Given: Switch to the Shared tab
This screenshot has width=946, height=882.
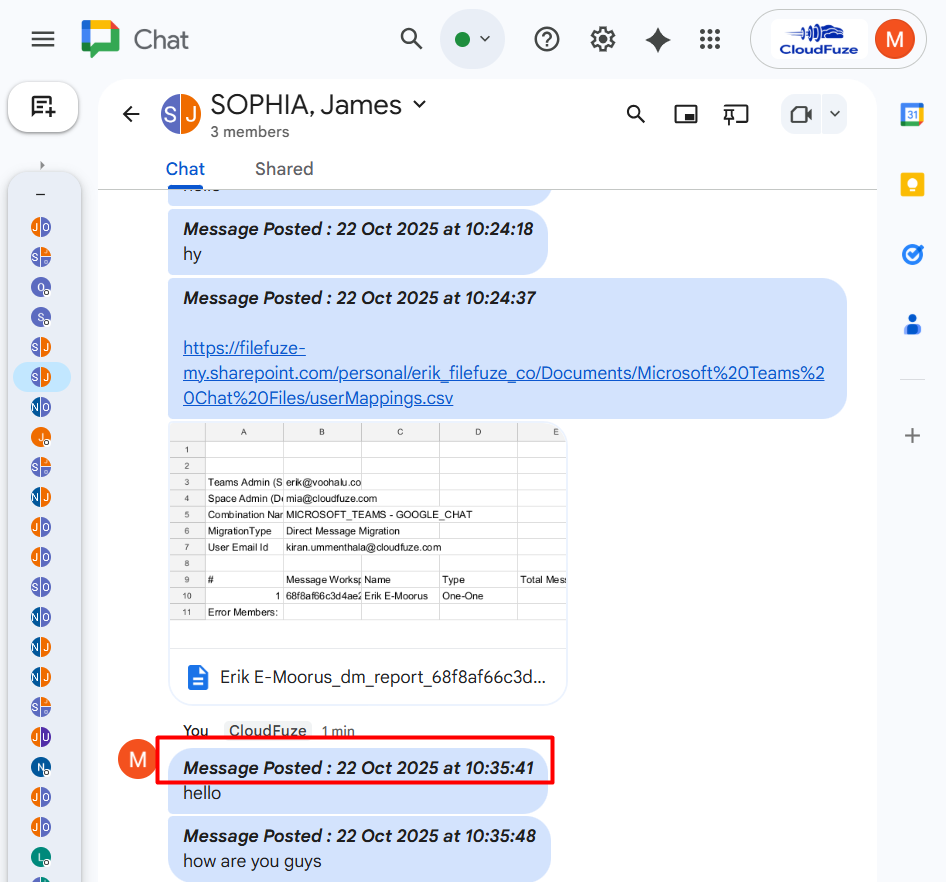Looking at the screenshot, I should tap(284, 169).
